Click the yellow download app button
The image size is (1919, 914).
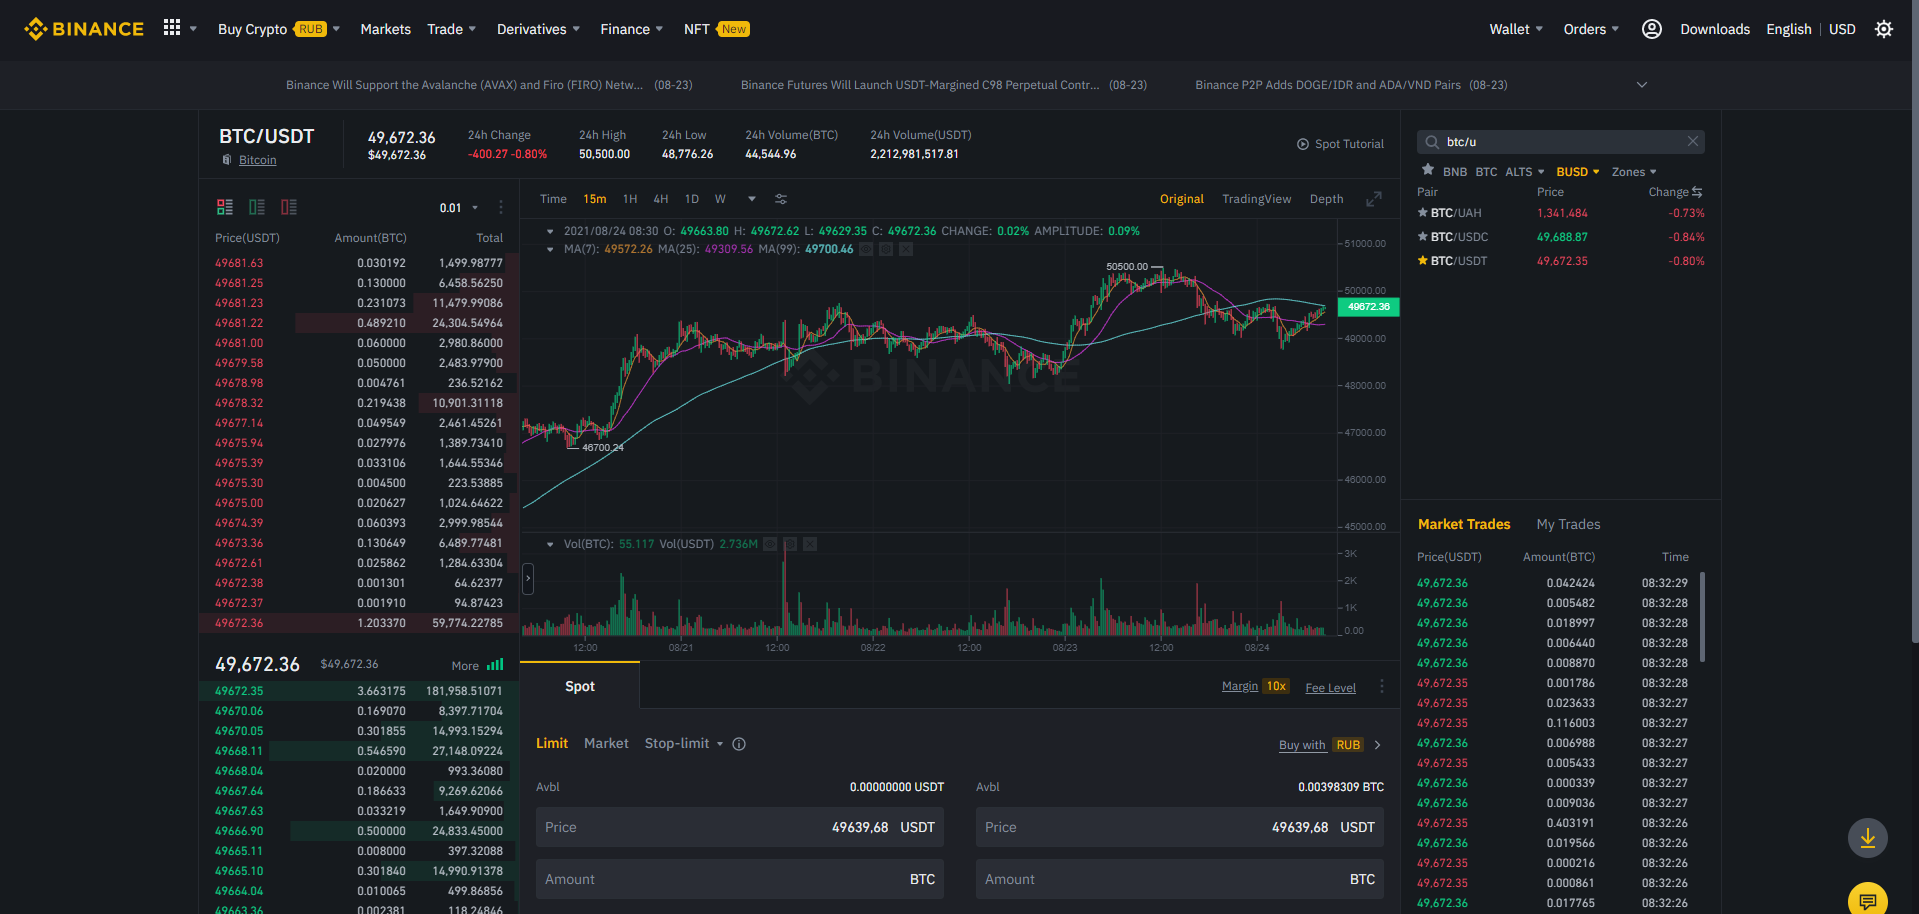pos(1868,838)
